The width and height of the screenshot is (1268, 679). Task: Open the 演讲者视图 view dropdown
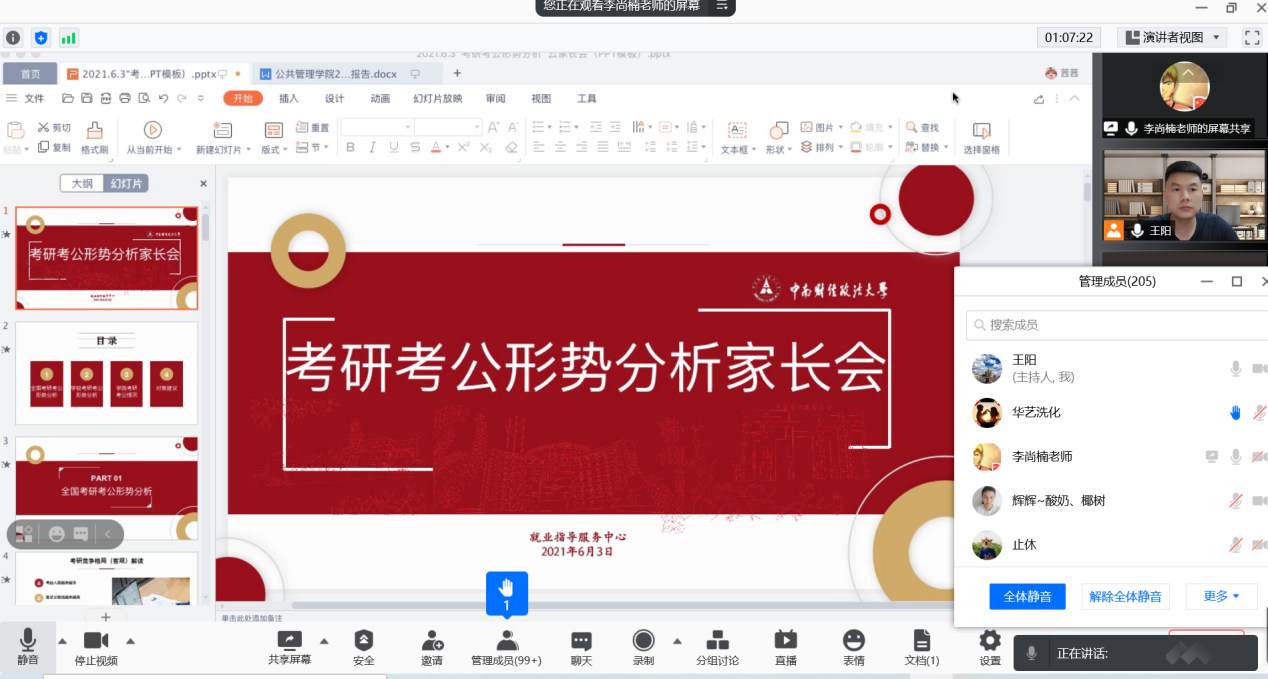coord(1172,37)
